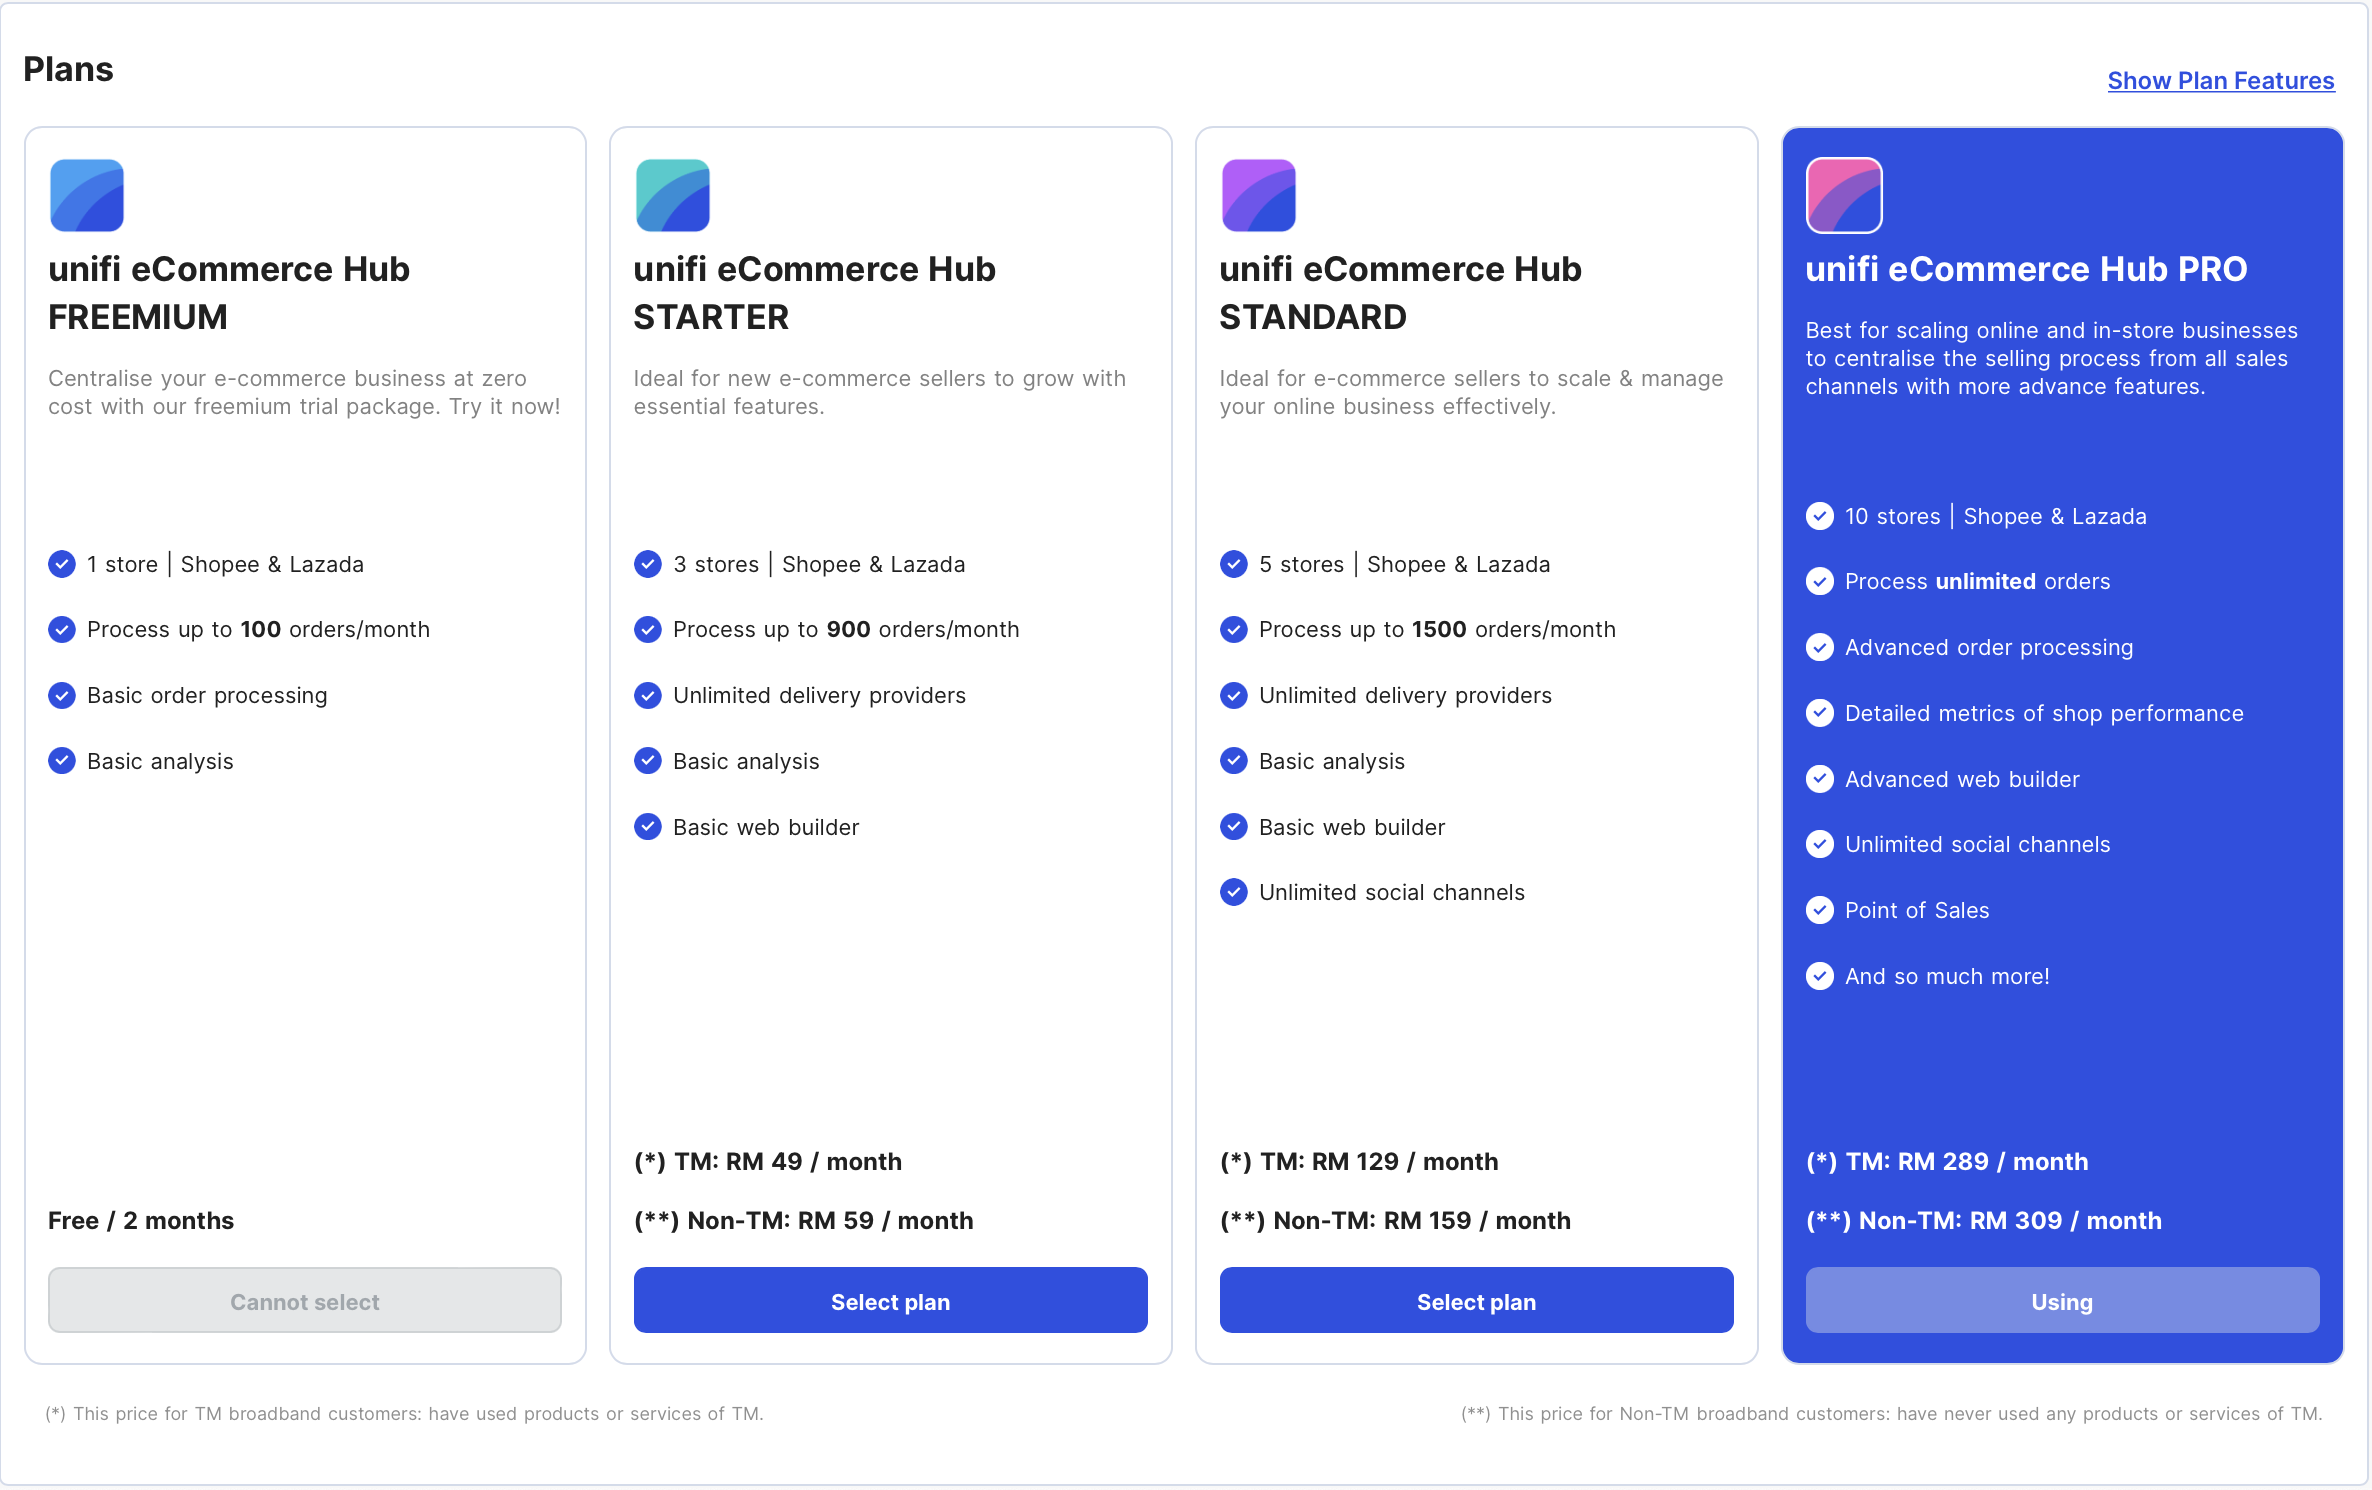Click the purple STANDARD plan logo icon
This screenshot has height=1490, width=2372.
(x=1259, y=196)
